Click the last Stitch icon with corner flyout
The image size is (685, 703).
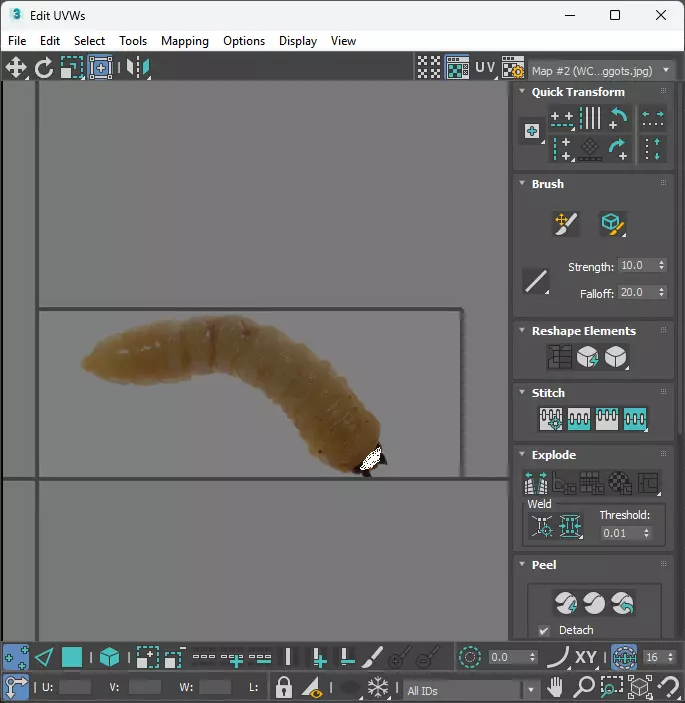tap(635, 419)
